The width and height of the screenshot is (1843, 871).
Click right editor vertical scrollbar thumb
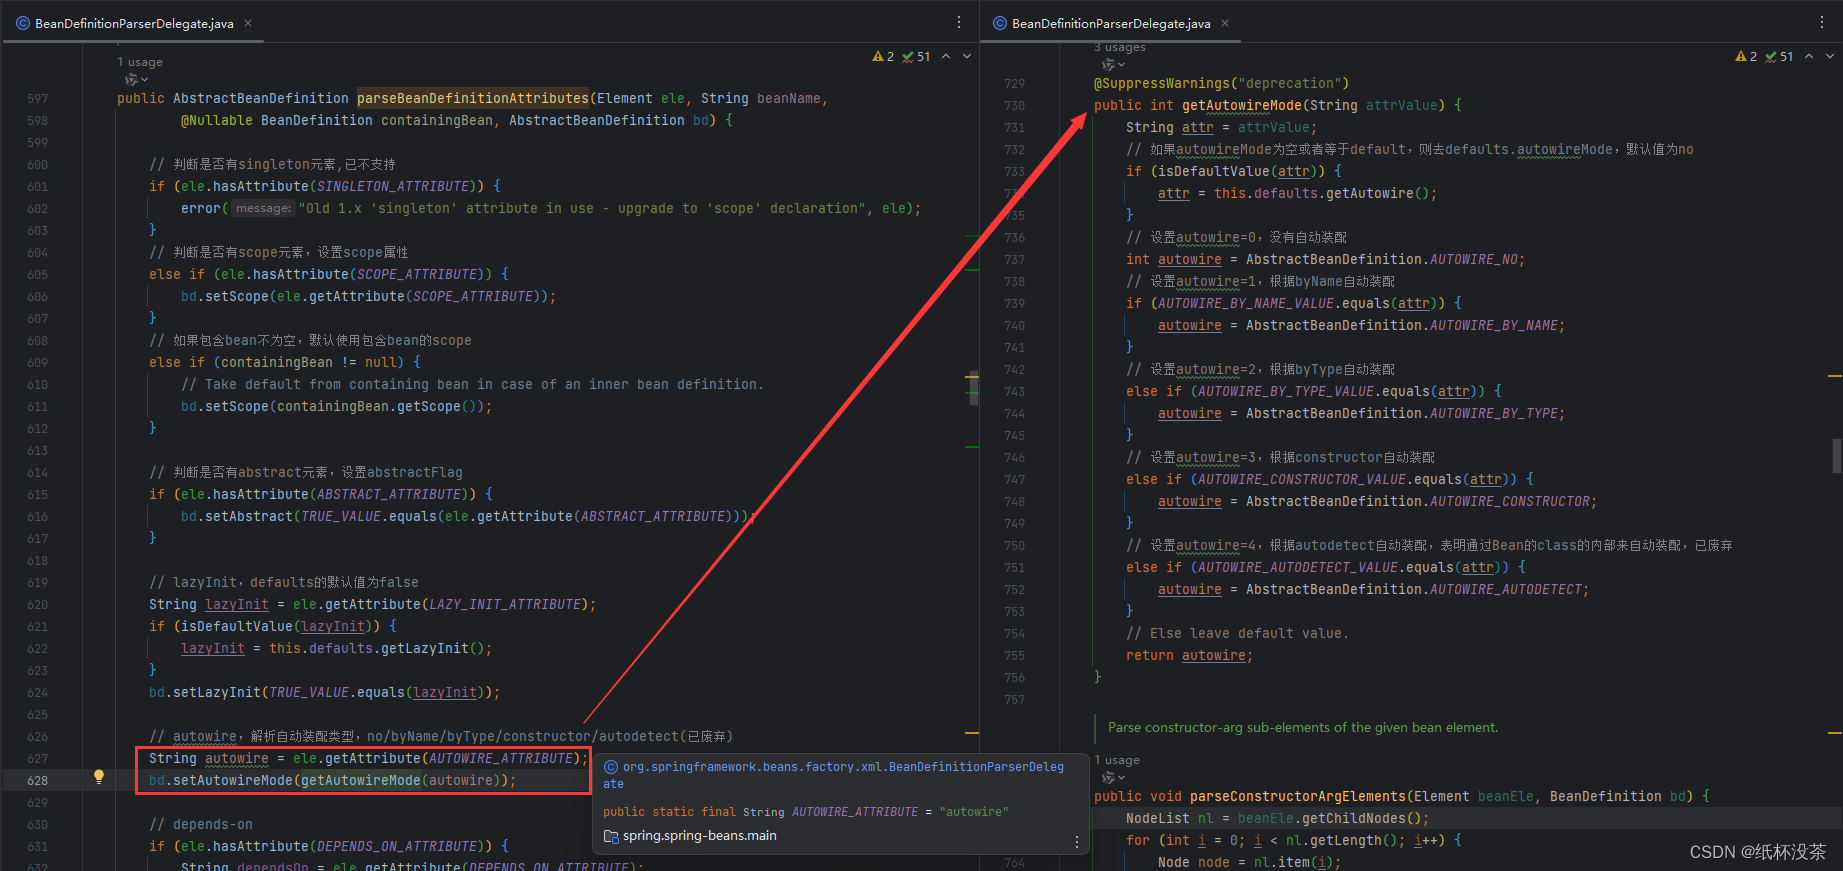coord(1836,455)
